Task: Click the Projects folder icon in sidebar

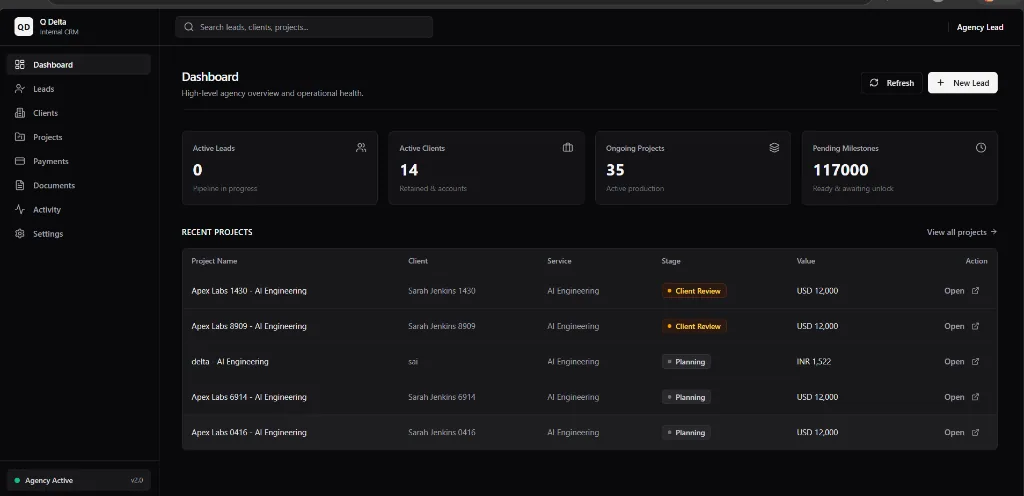Action: [x=20, y=137]
